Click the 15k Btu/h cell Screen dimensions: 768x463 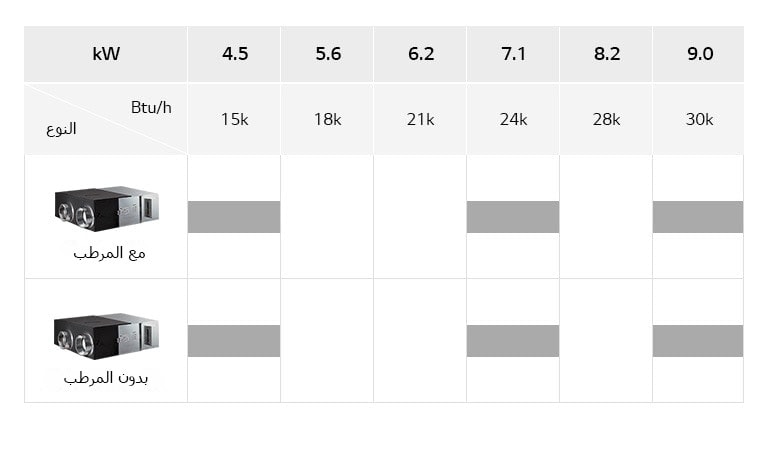pos(234,119)
